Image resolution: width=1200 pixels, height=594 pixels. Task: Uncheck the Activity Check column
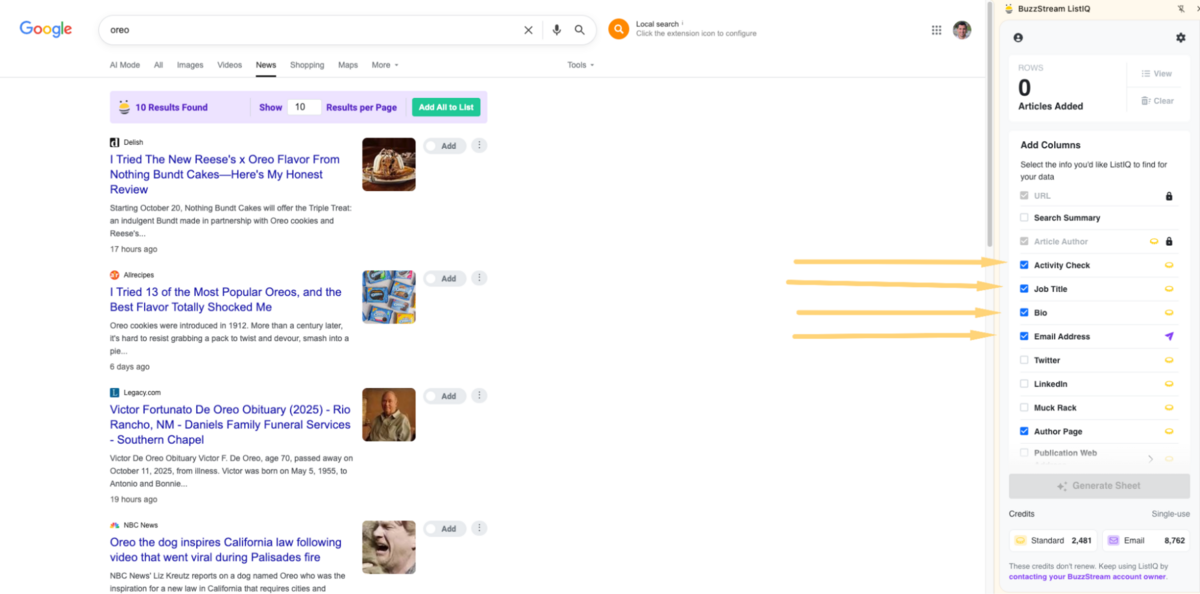click(x=1023, y=265)
